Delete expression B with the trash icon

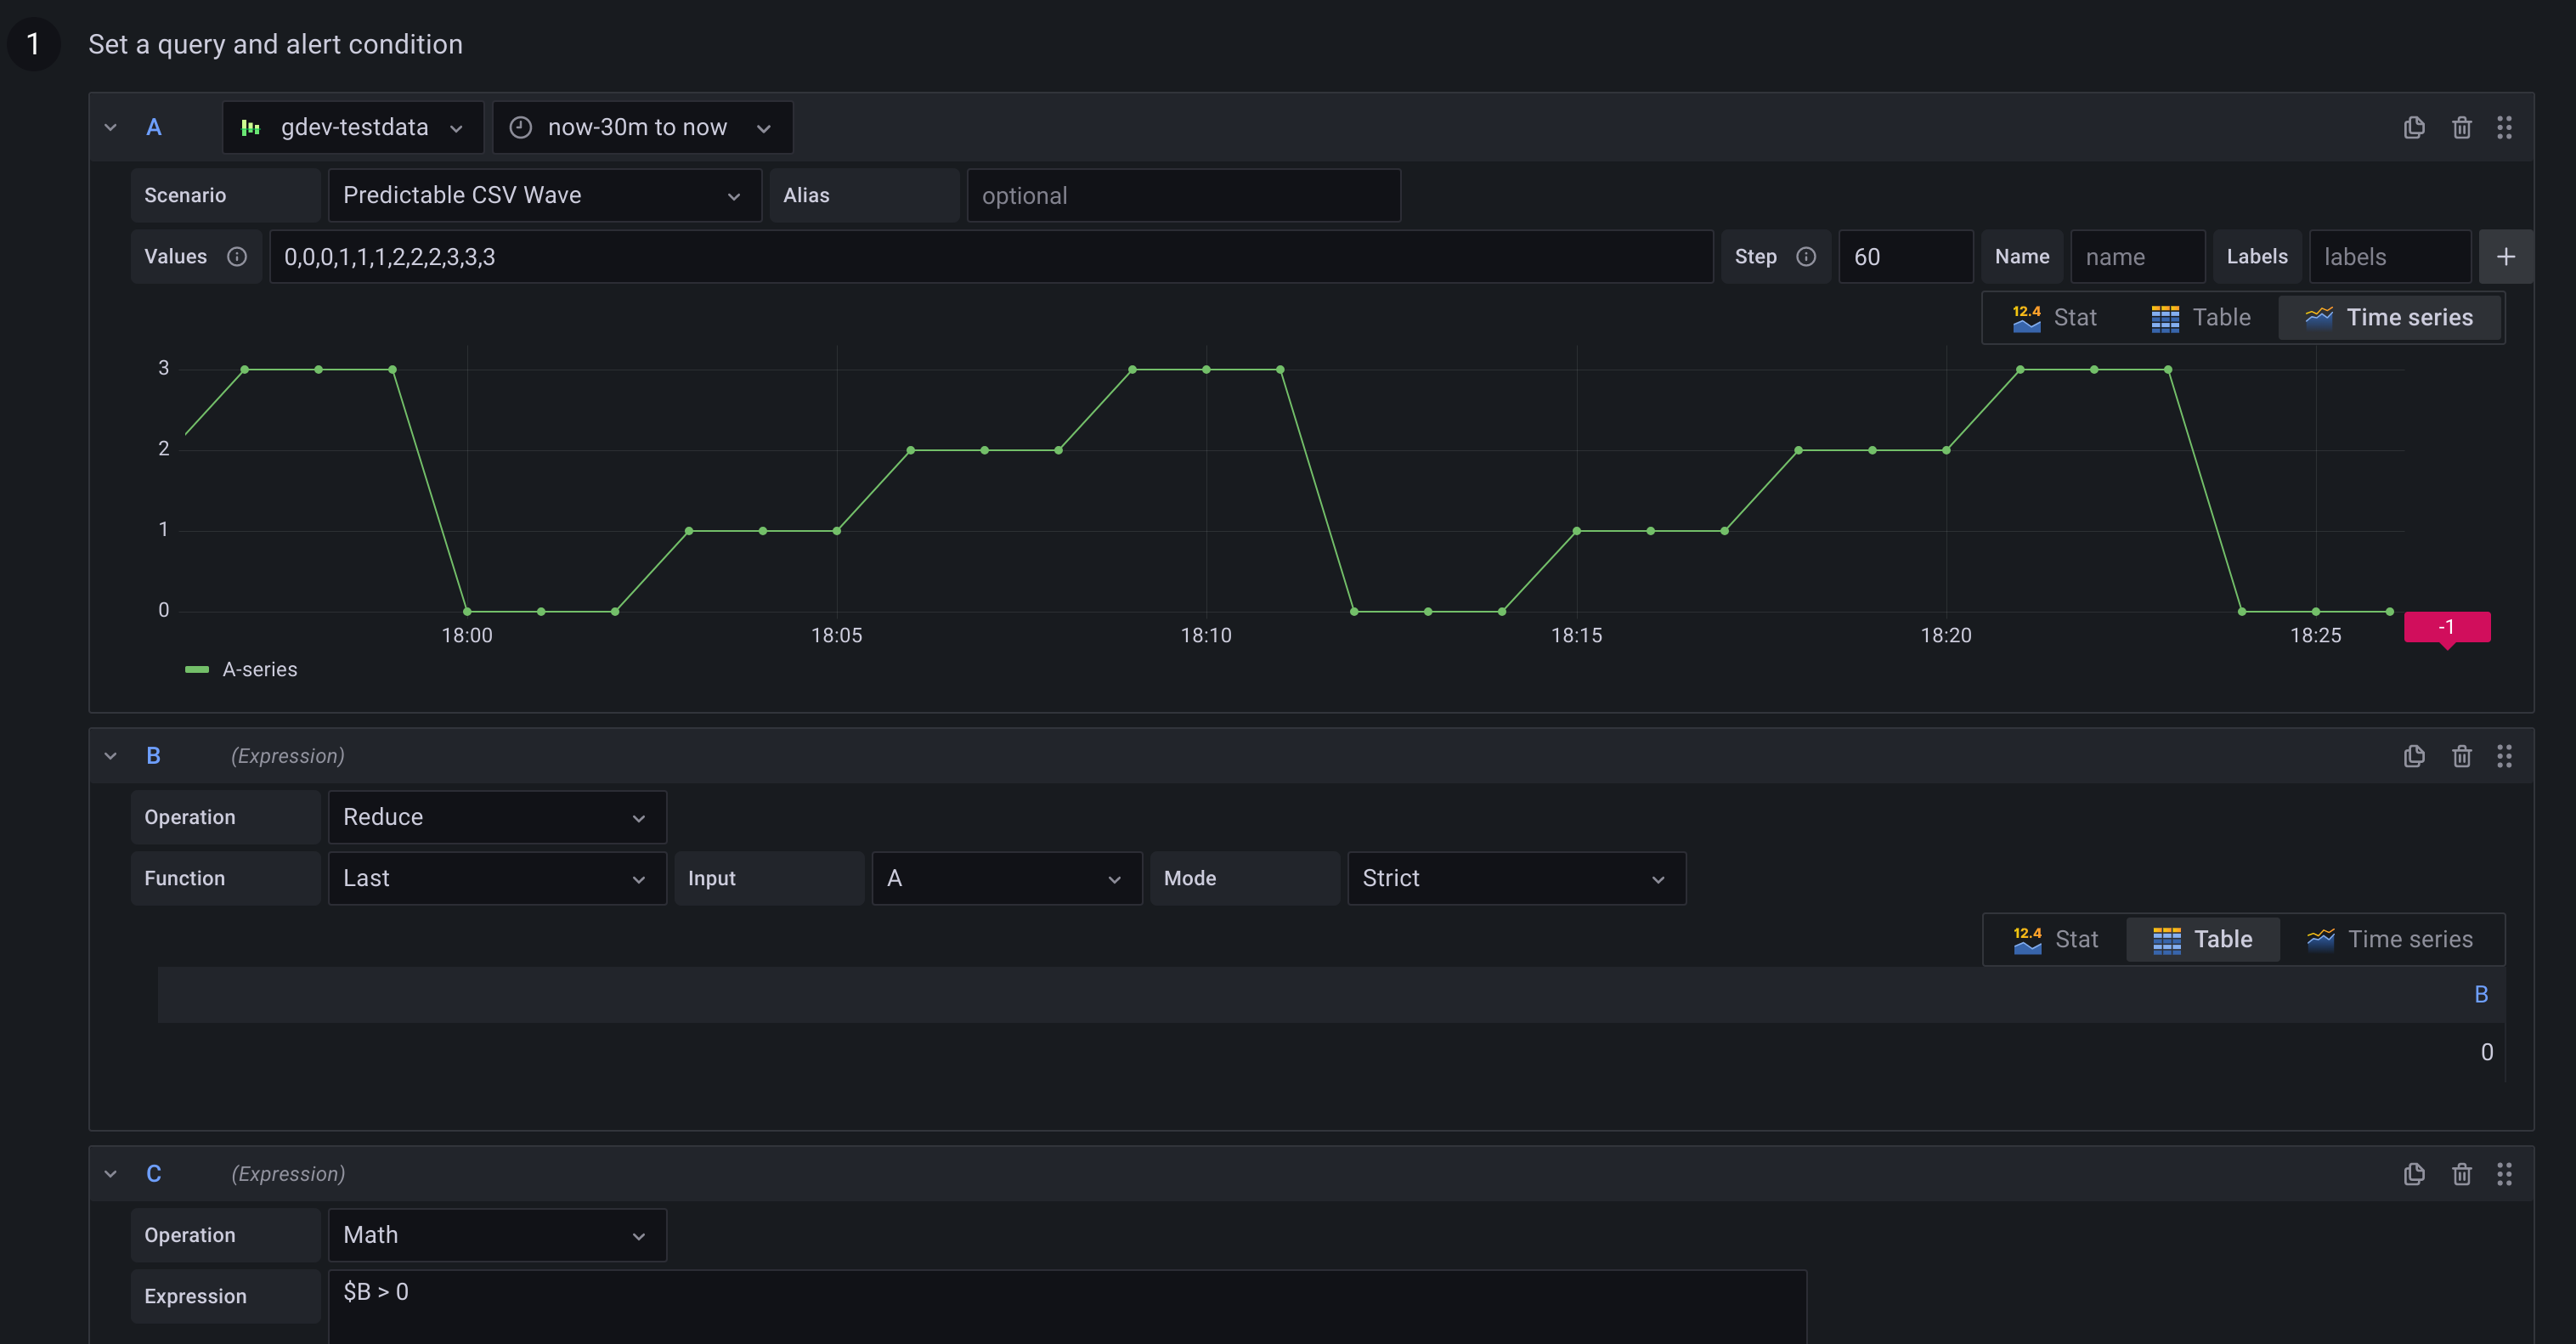click(2462, 756)
